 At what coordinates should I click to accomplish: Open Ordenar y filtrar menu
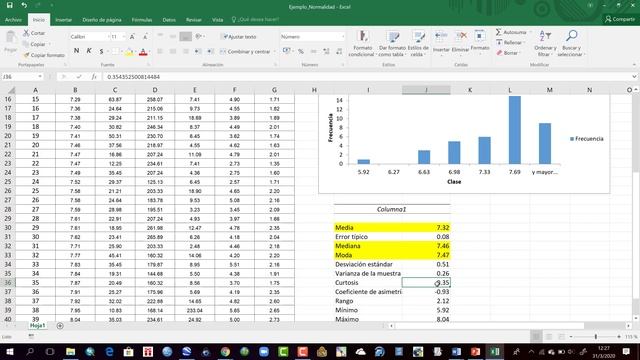tap(545, 43)
